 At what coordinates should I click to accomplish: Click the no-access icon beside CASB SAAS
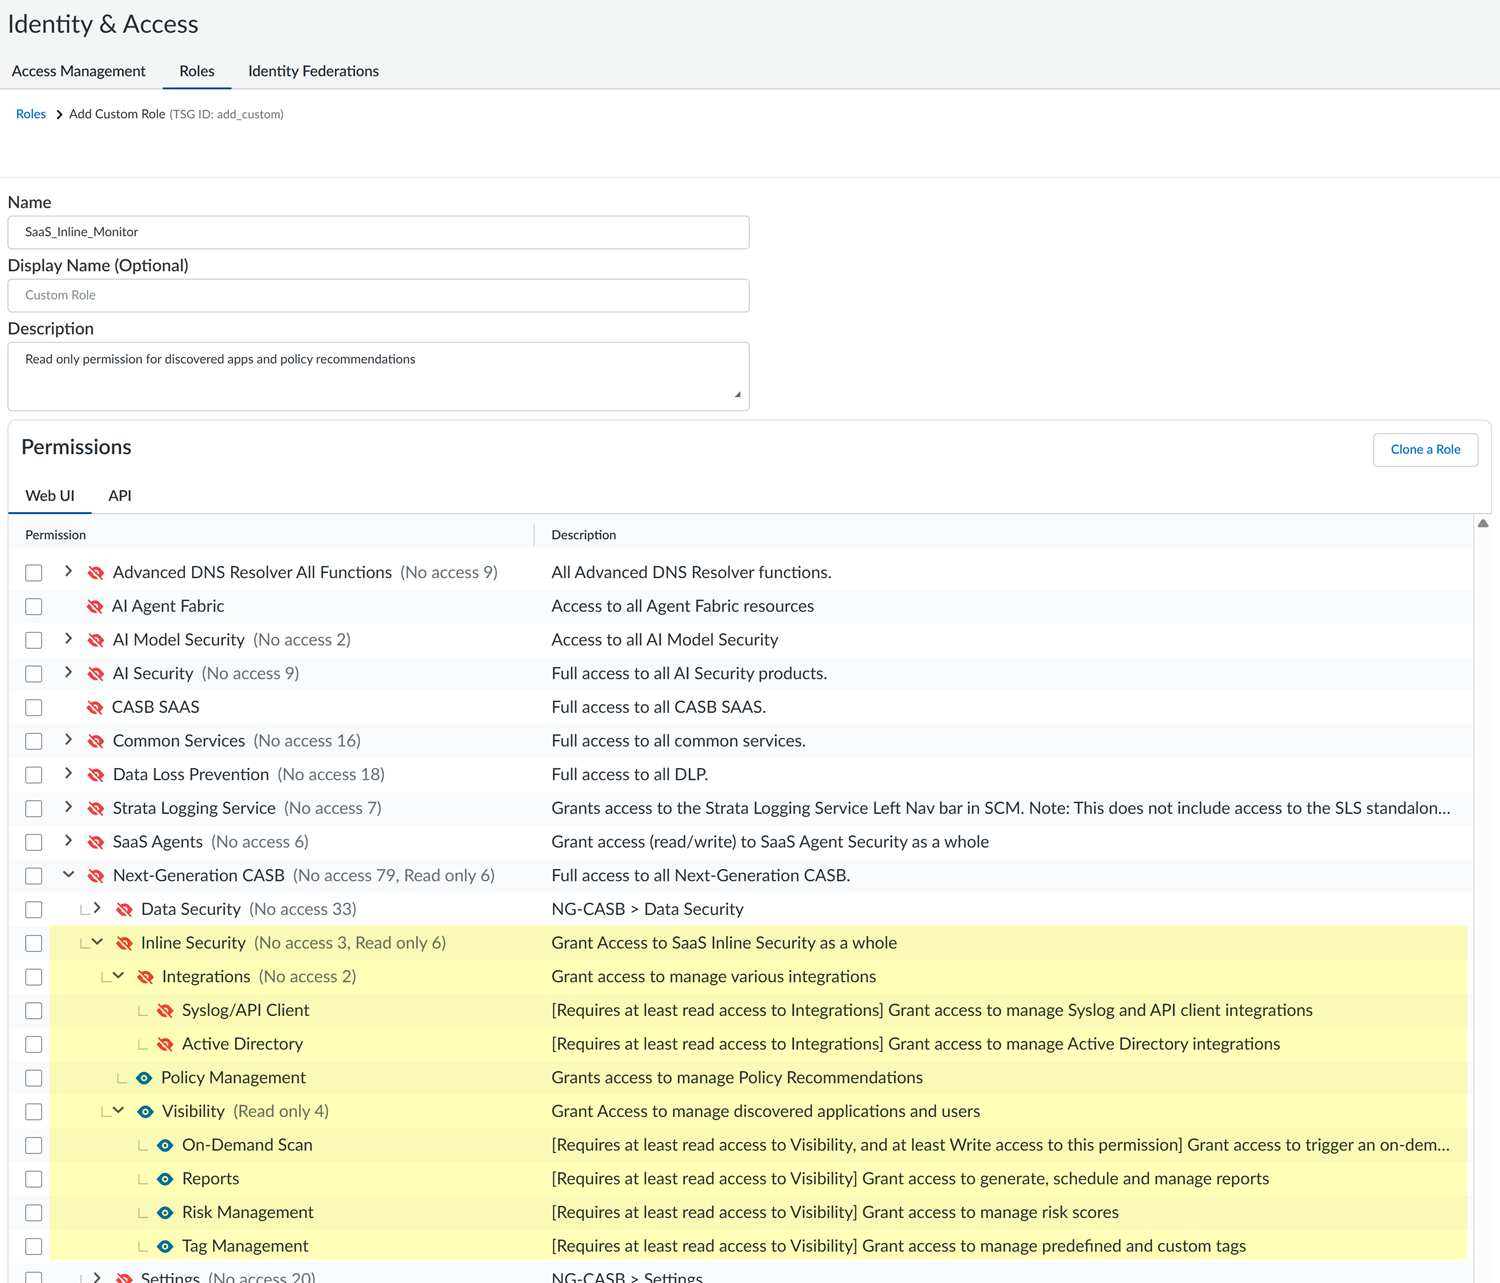[95, 708]
